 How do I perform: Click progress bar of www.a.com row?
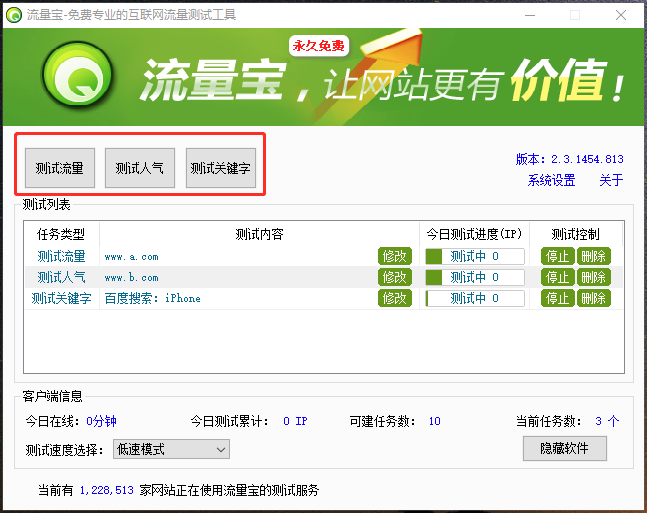475,256
